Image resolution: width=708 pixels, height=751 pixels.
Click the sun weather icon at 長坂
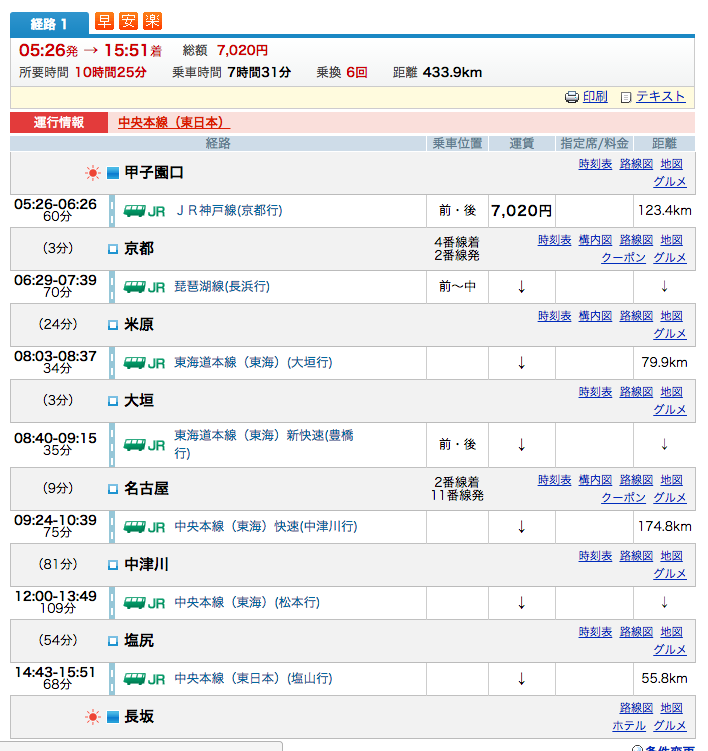92,717
